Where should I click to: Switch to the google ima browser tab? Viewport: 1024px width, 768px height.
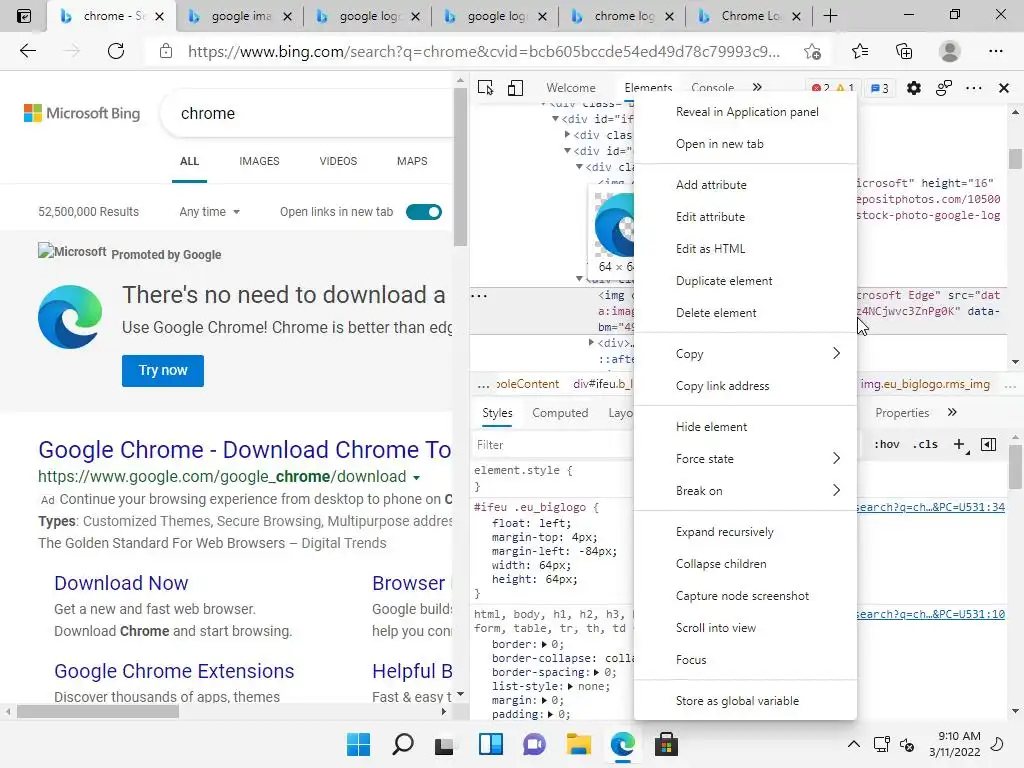coord(240,16)
